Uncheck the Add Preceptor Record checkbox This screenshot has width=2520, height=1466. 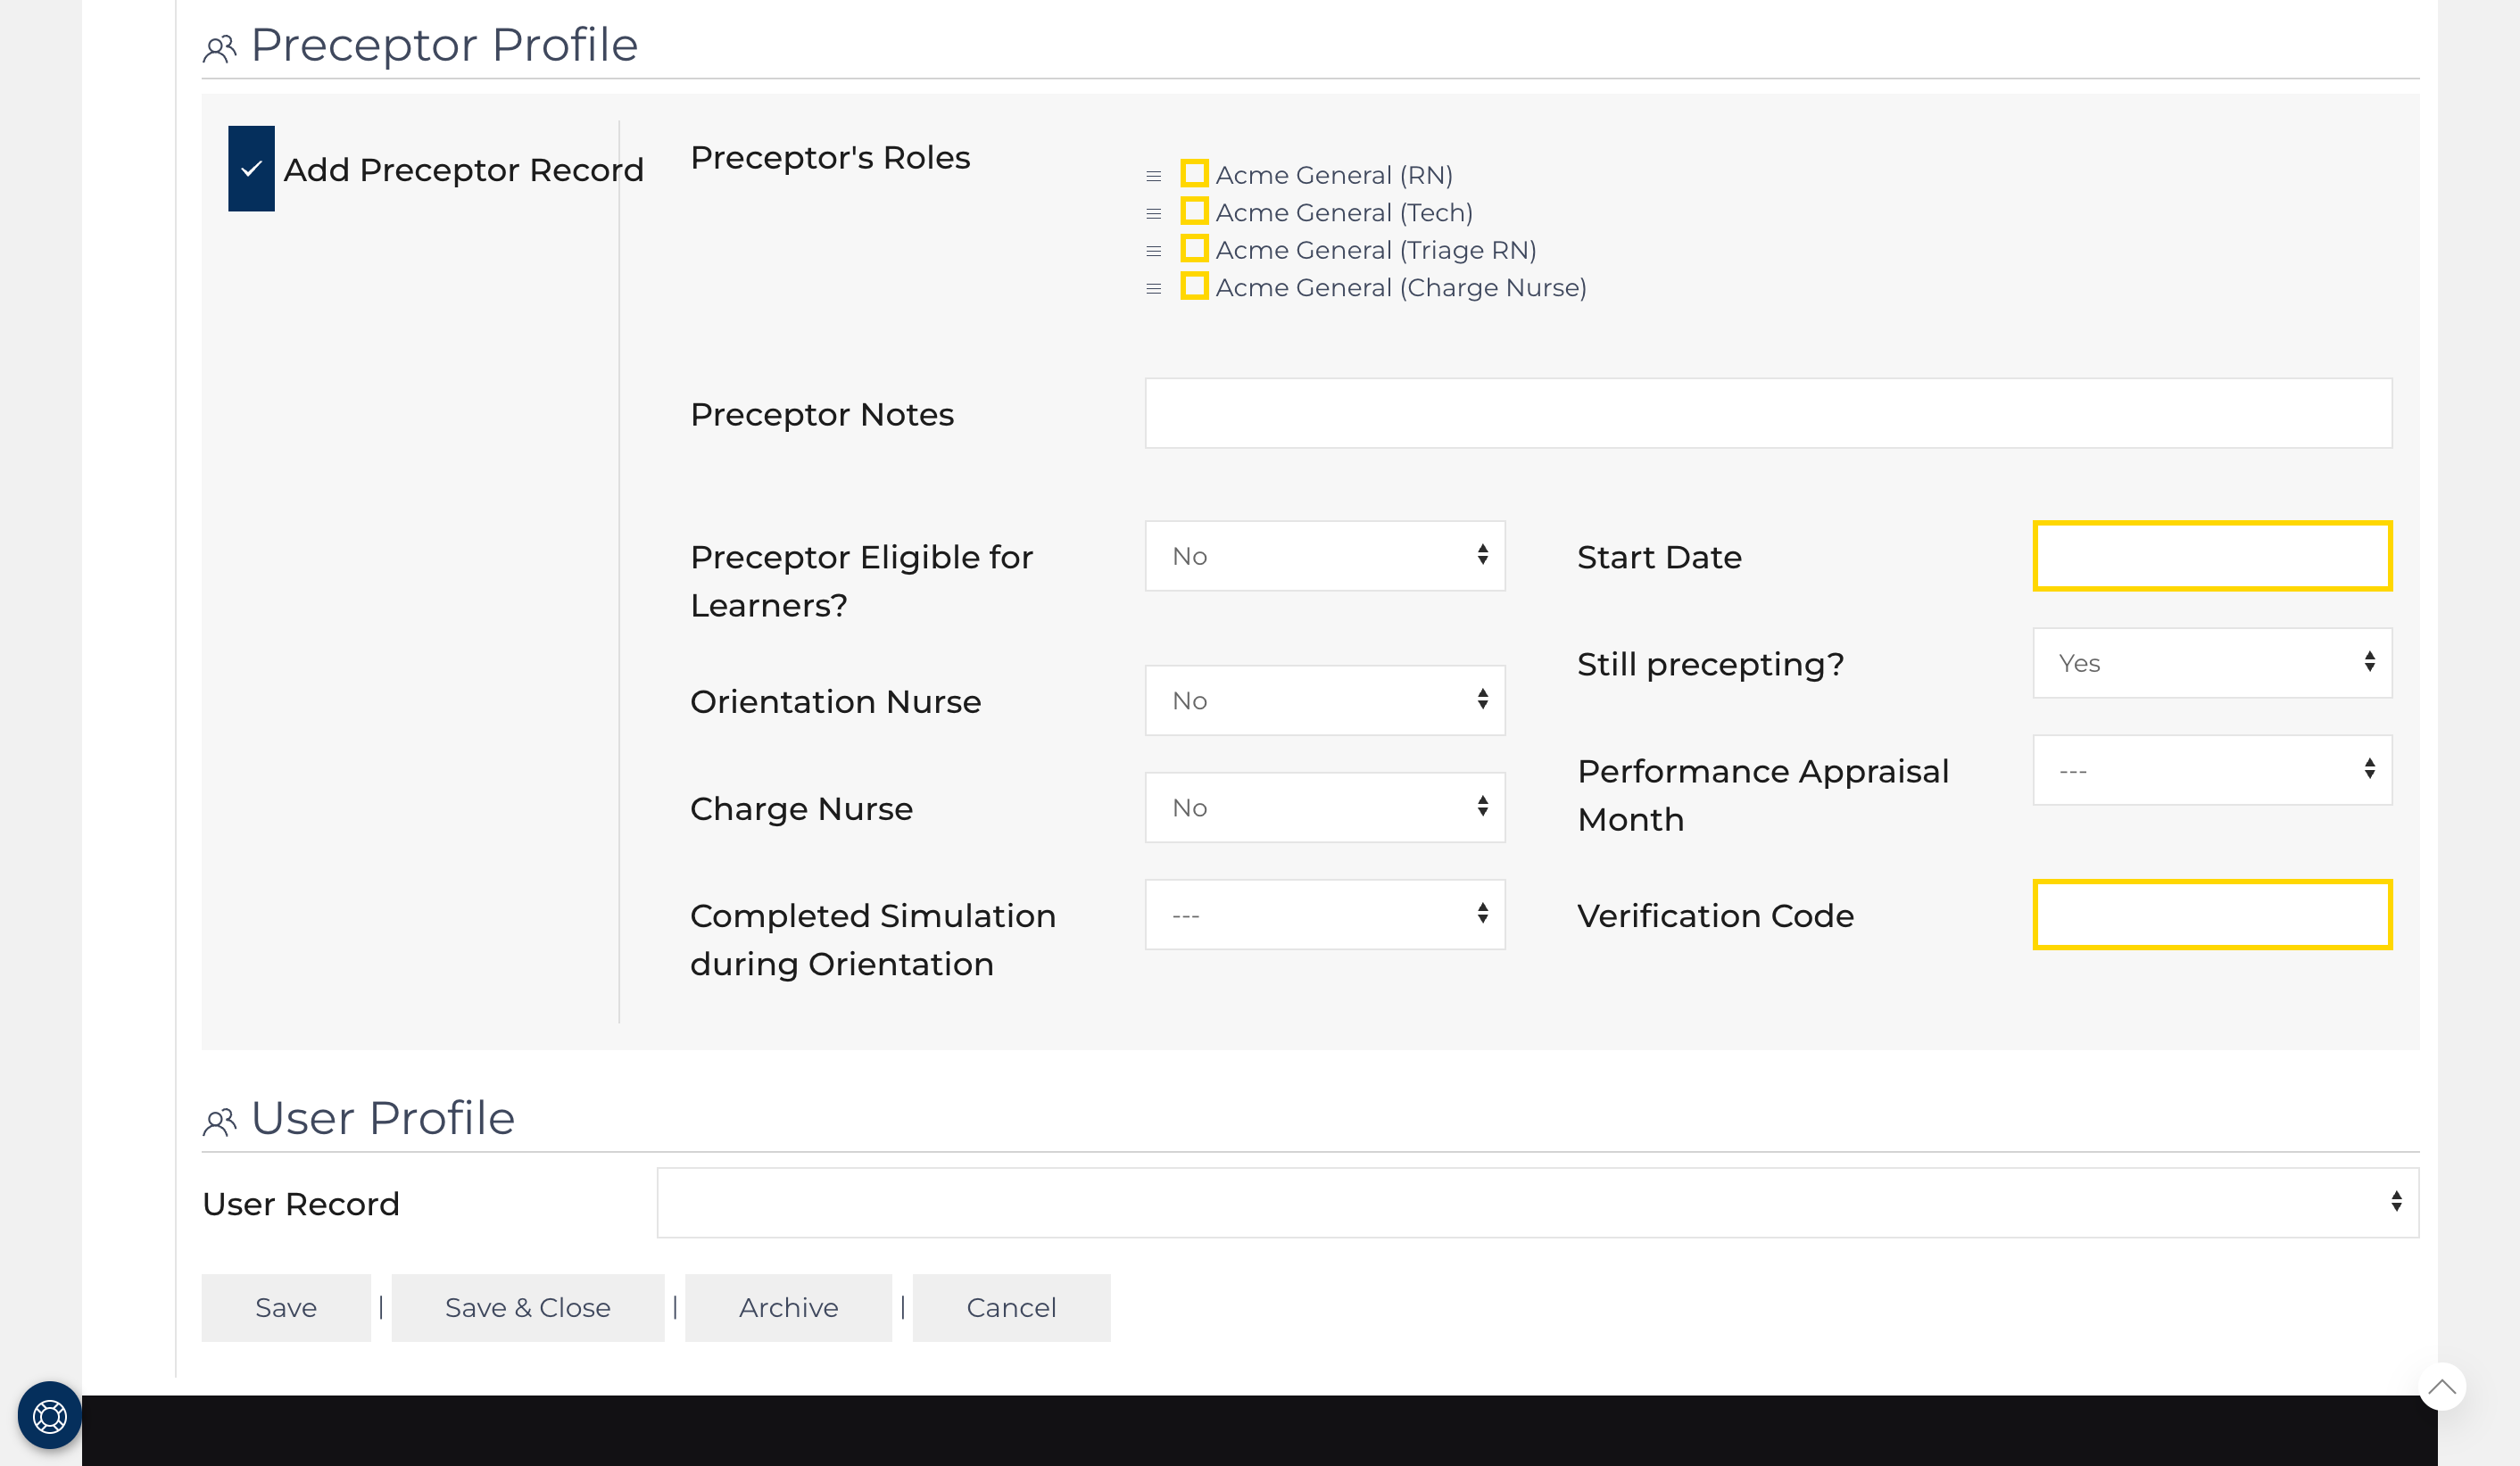click(251, 168)
